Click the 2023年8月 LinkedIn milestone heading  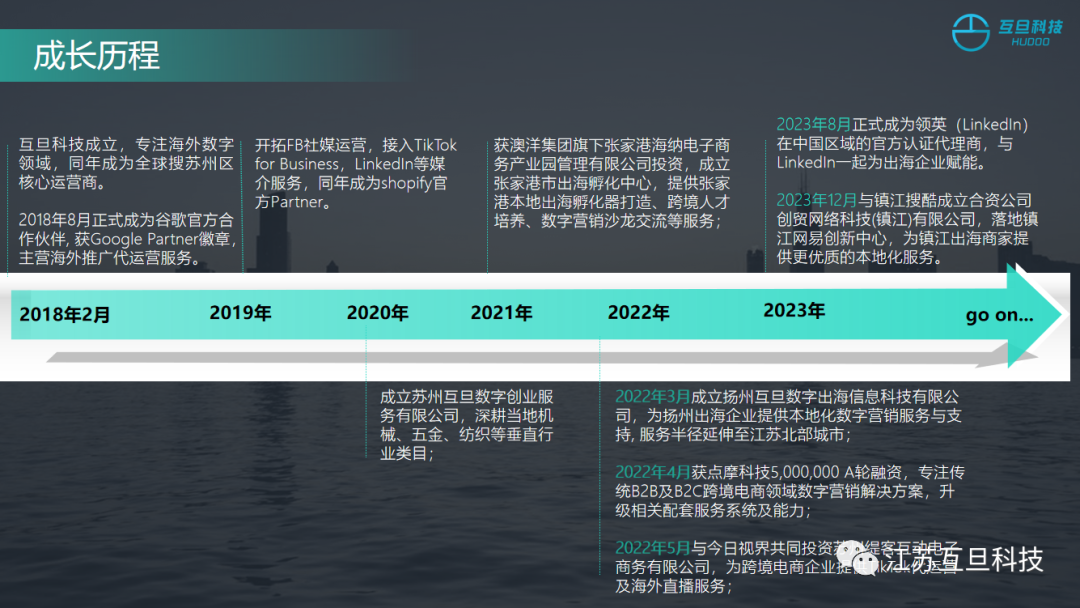point(814,125)
